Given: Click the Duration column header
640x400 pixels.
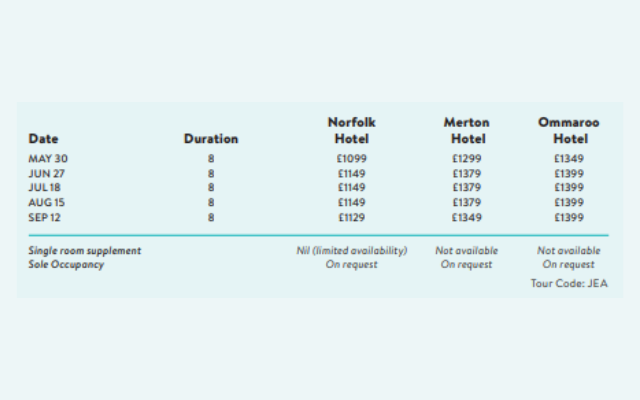Looking at the screenshot, I should pyautogui.click(x=211, y=139).
